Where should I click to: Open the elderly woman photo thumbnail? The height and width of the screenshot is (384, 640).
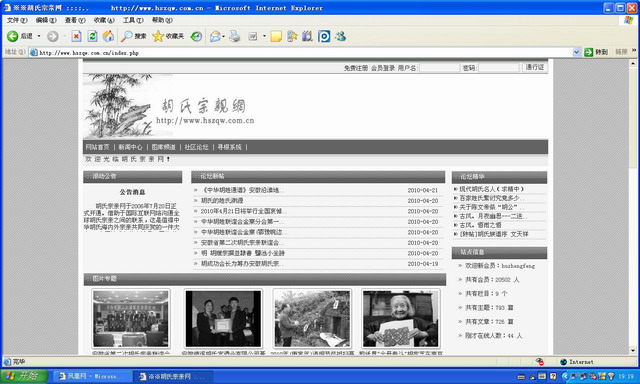pos(401,319)
